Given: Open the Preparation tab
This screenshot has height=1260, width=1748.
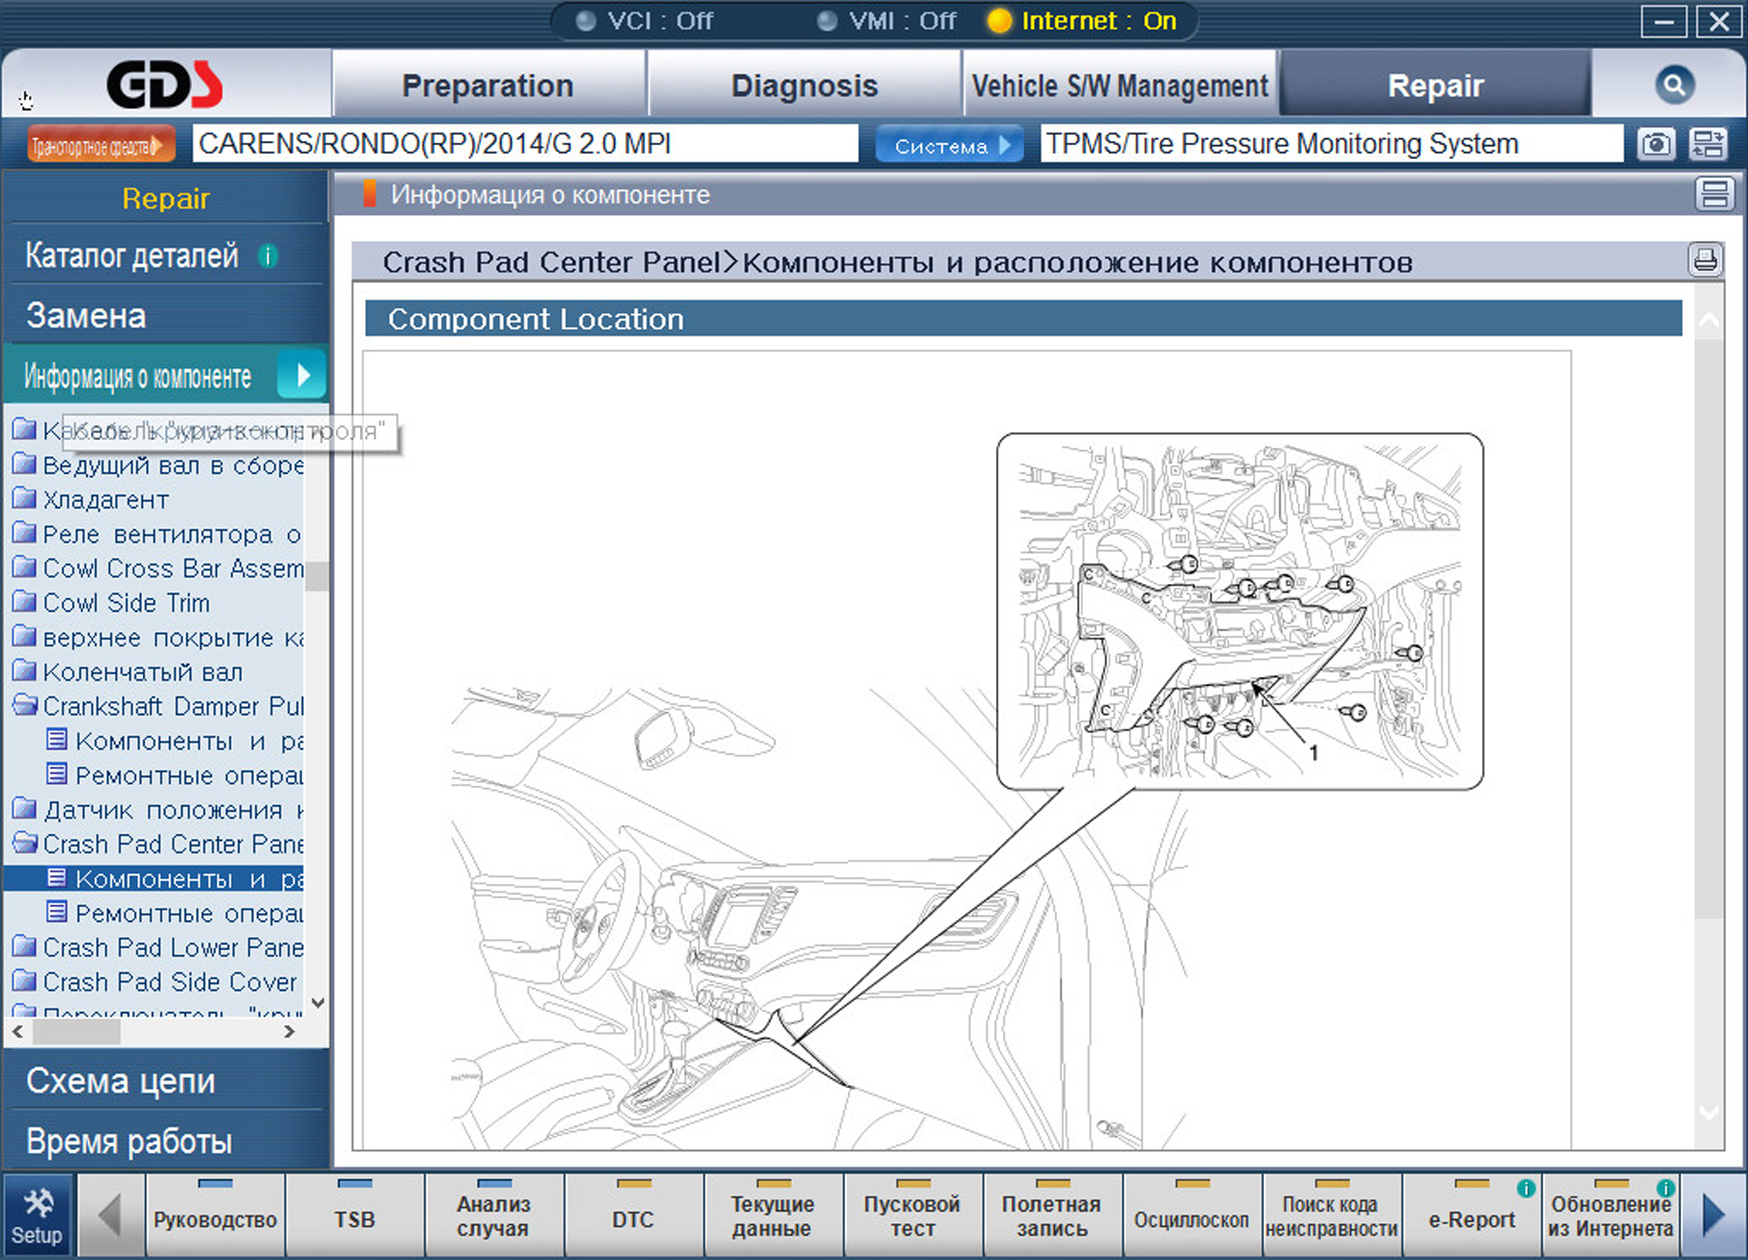Looking at the screenshot, I should point(487,86).
